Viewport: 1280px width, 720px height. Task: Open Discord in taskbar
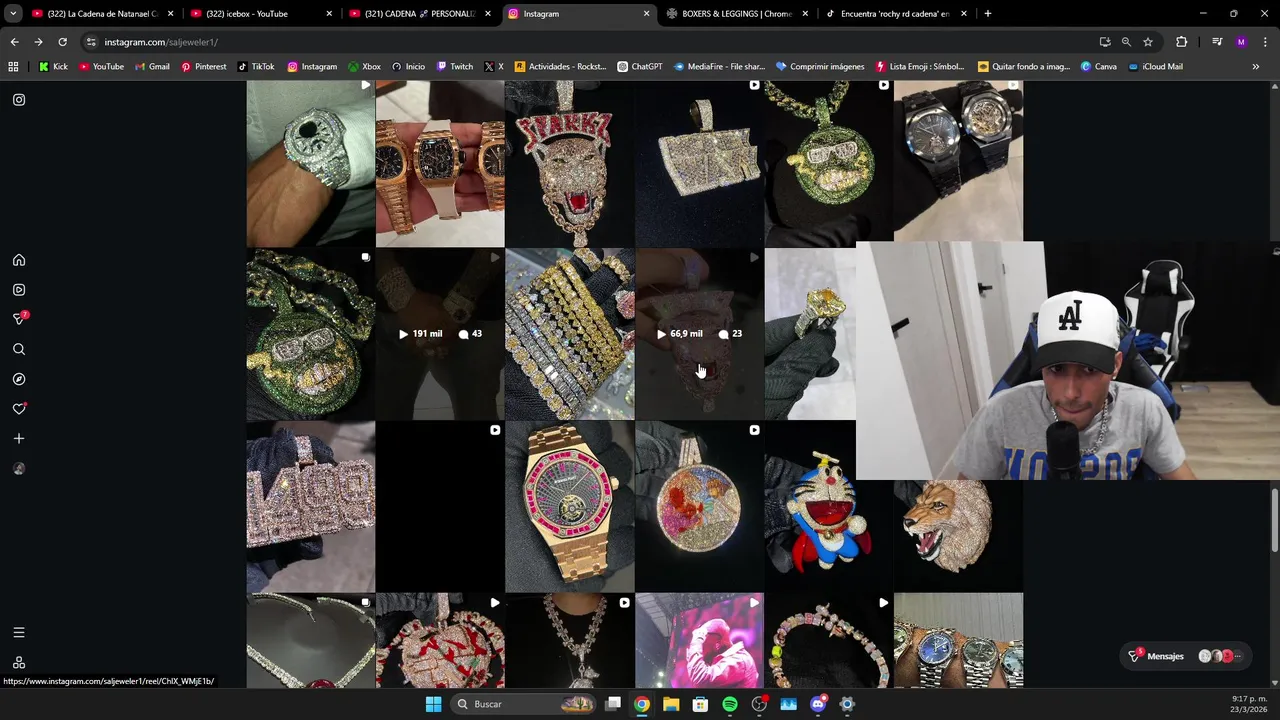click(x=818, y=704)
